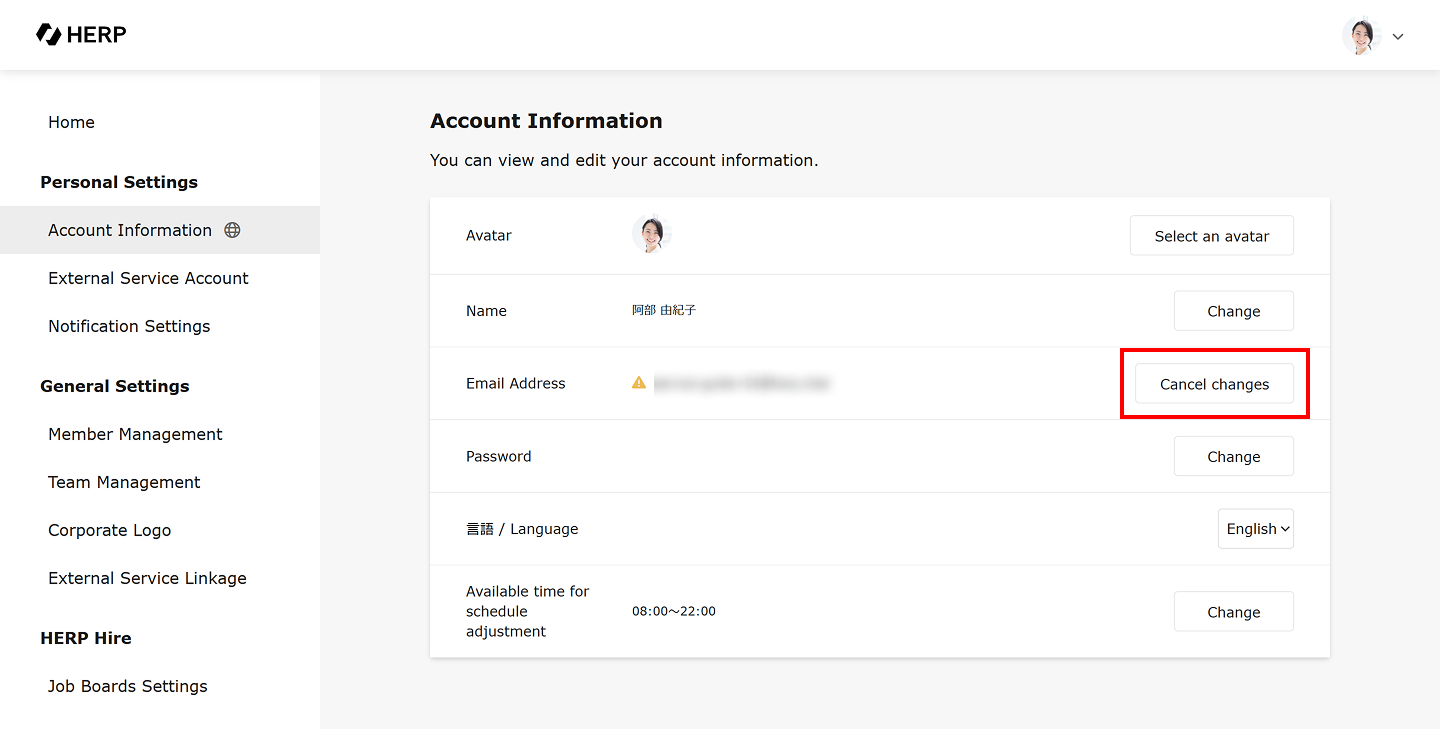This screenshot has height=729, width=1440.
Task: Click Change button for Name
Action: (x=1233, y=311)
